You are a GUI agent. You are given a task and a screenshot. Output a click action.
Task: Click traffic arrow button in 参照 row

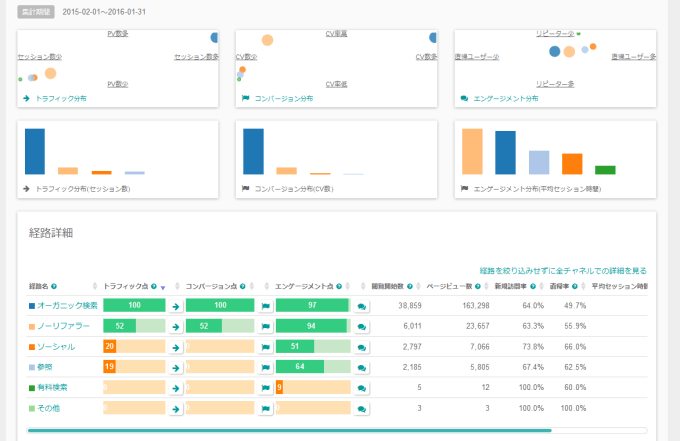point(176,367)
